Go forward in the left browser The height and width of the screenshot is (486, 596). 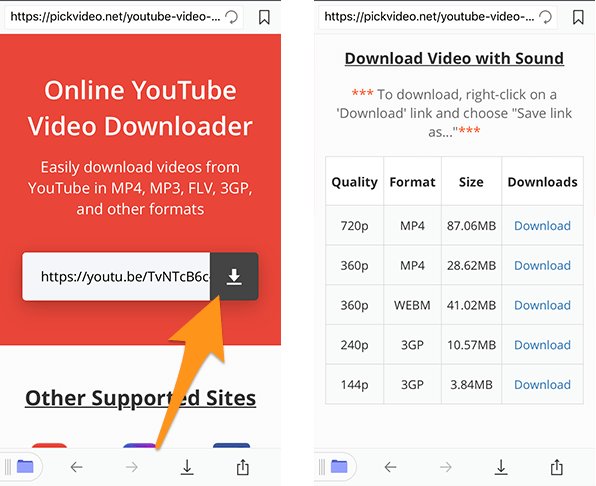click(132, 467)
